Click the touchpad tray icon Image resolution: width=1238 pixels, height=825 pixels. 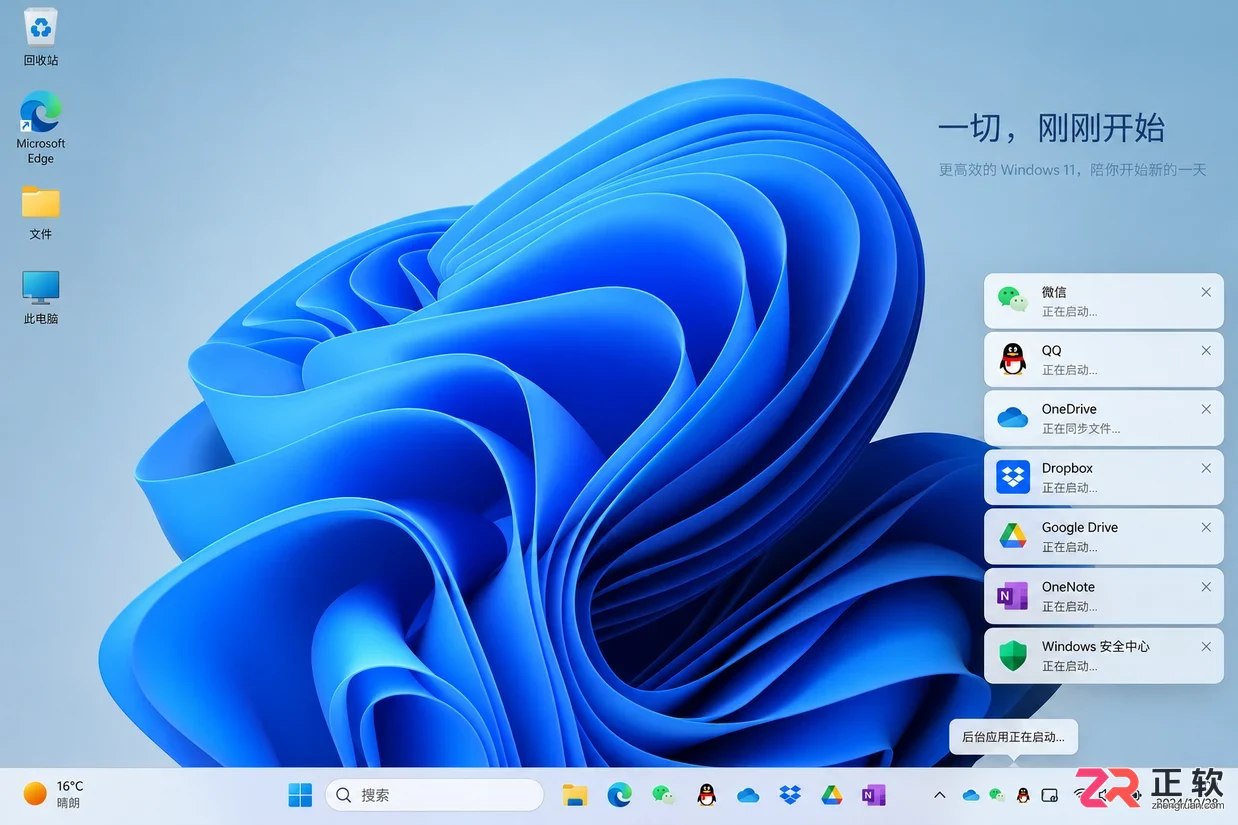1050,795
